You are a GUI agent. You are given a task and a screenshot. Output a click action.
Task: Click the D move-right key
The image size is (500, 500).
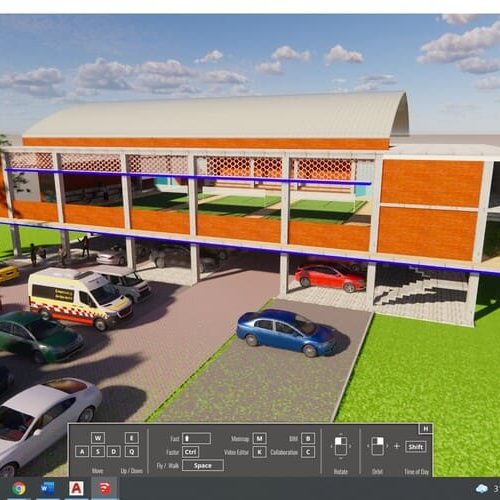click(114, 452)
